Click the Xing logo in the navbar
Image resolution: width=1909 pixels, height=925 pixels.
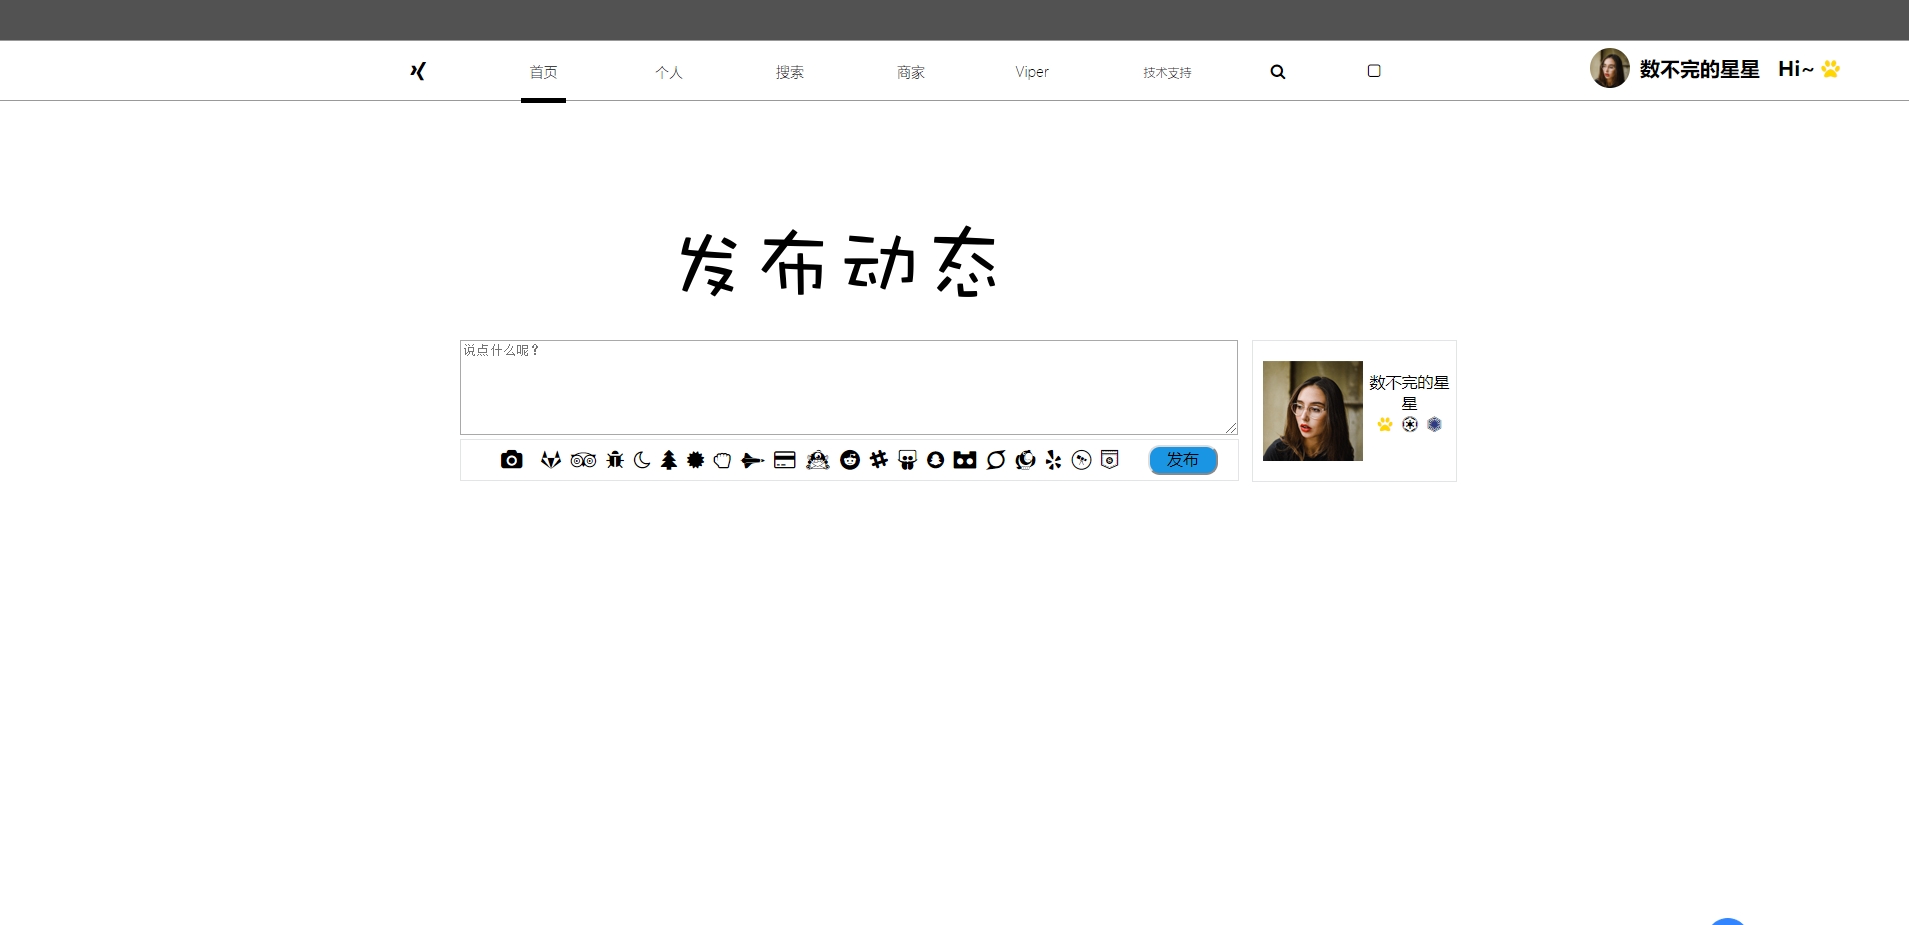click(x=418, y=71)
